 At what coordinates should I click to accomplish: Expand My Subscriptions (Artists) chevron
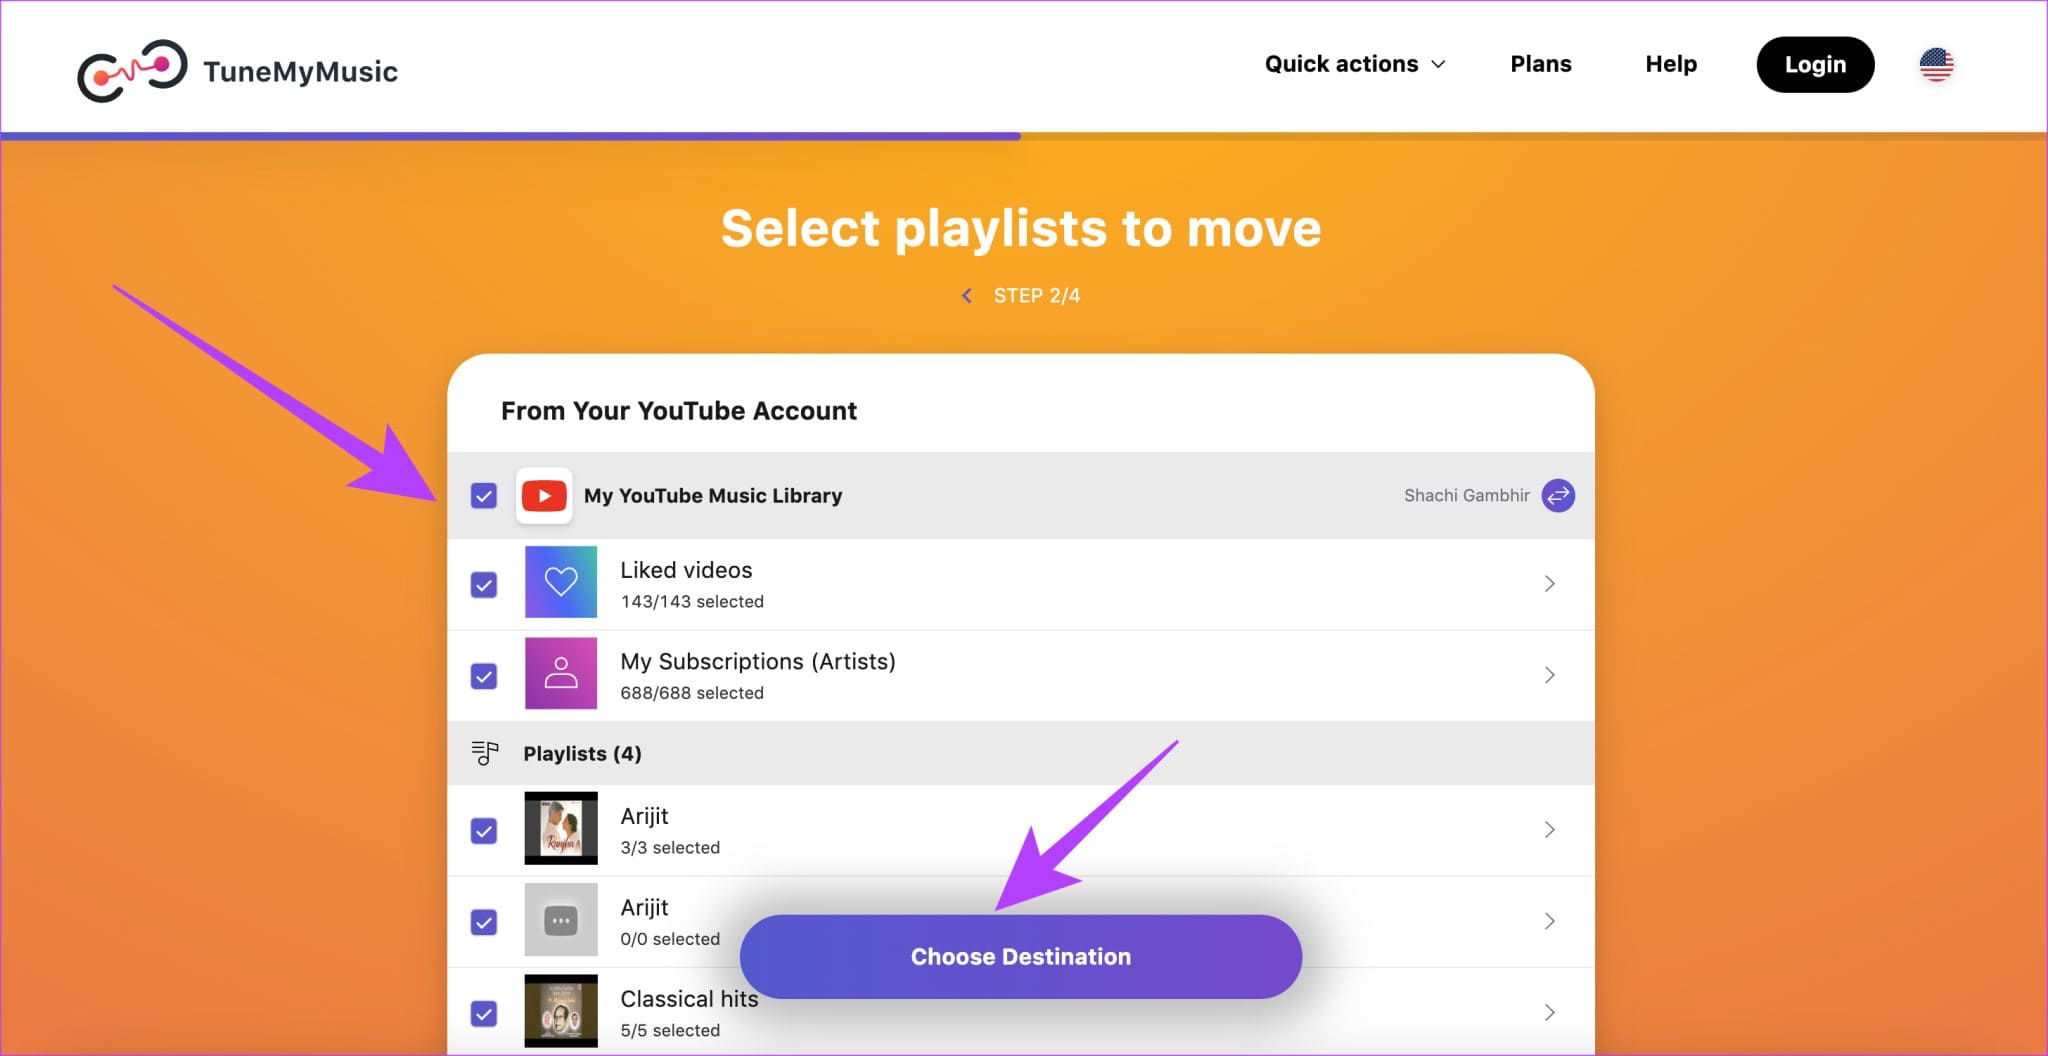pos(1549,675)
